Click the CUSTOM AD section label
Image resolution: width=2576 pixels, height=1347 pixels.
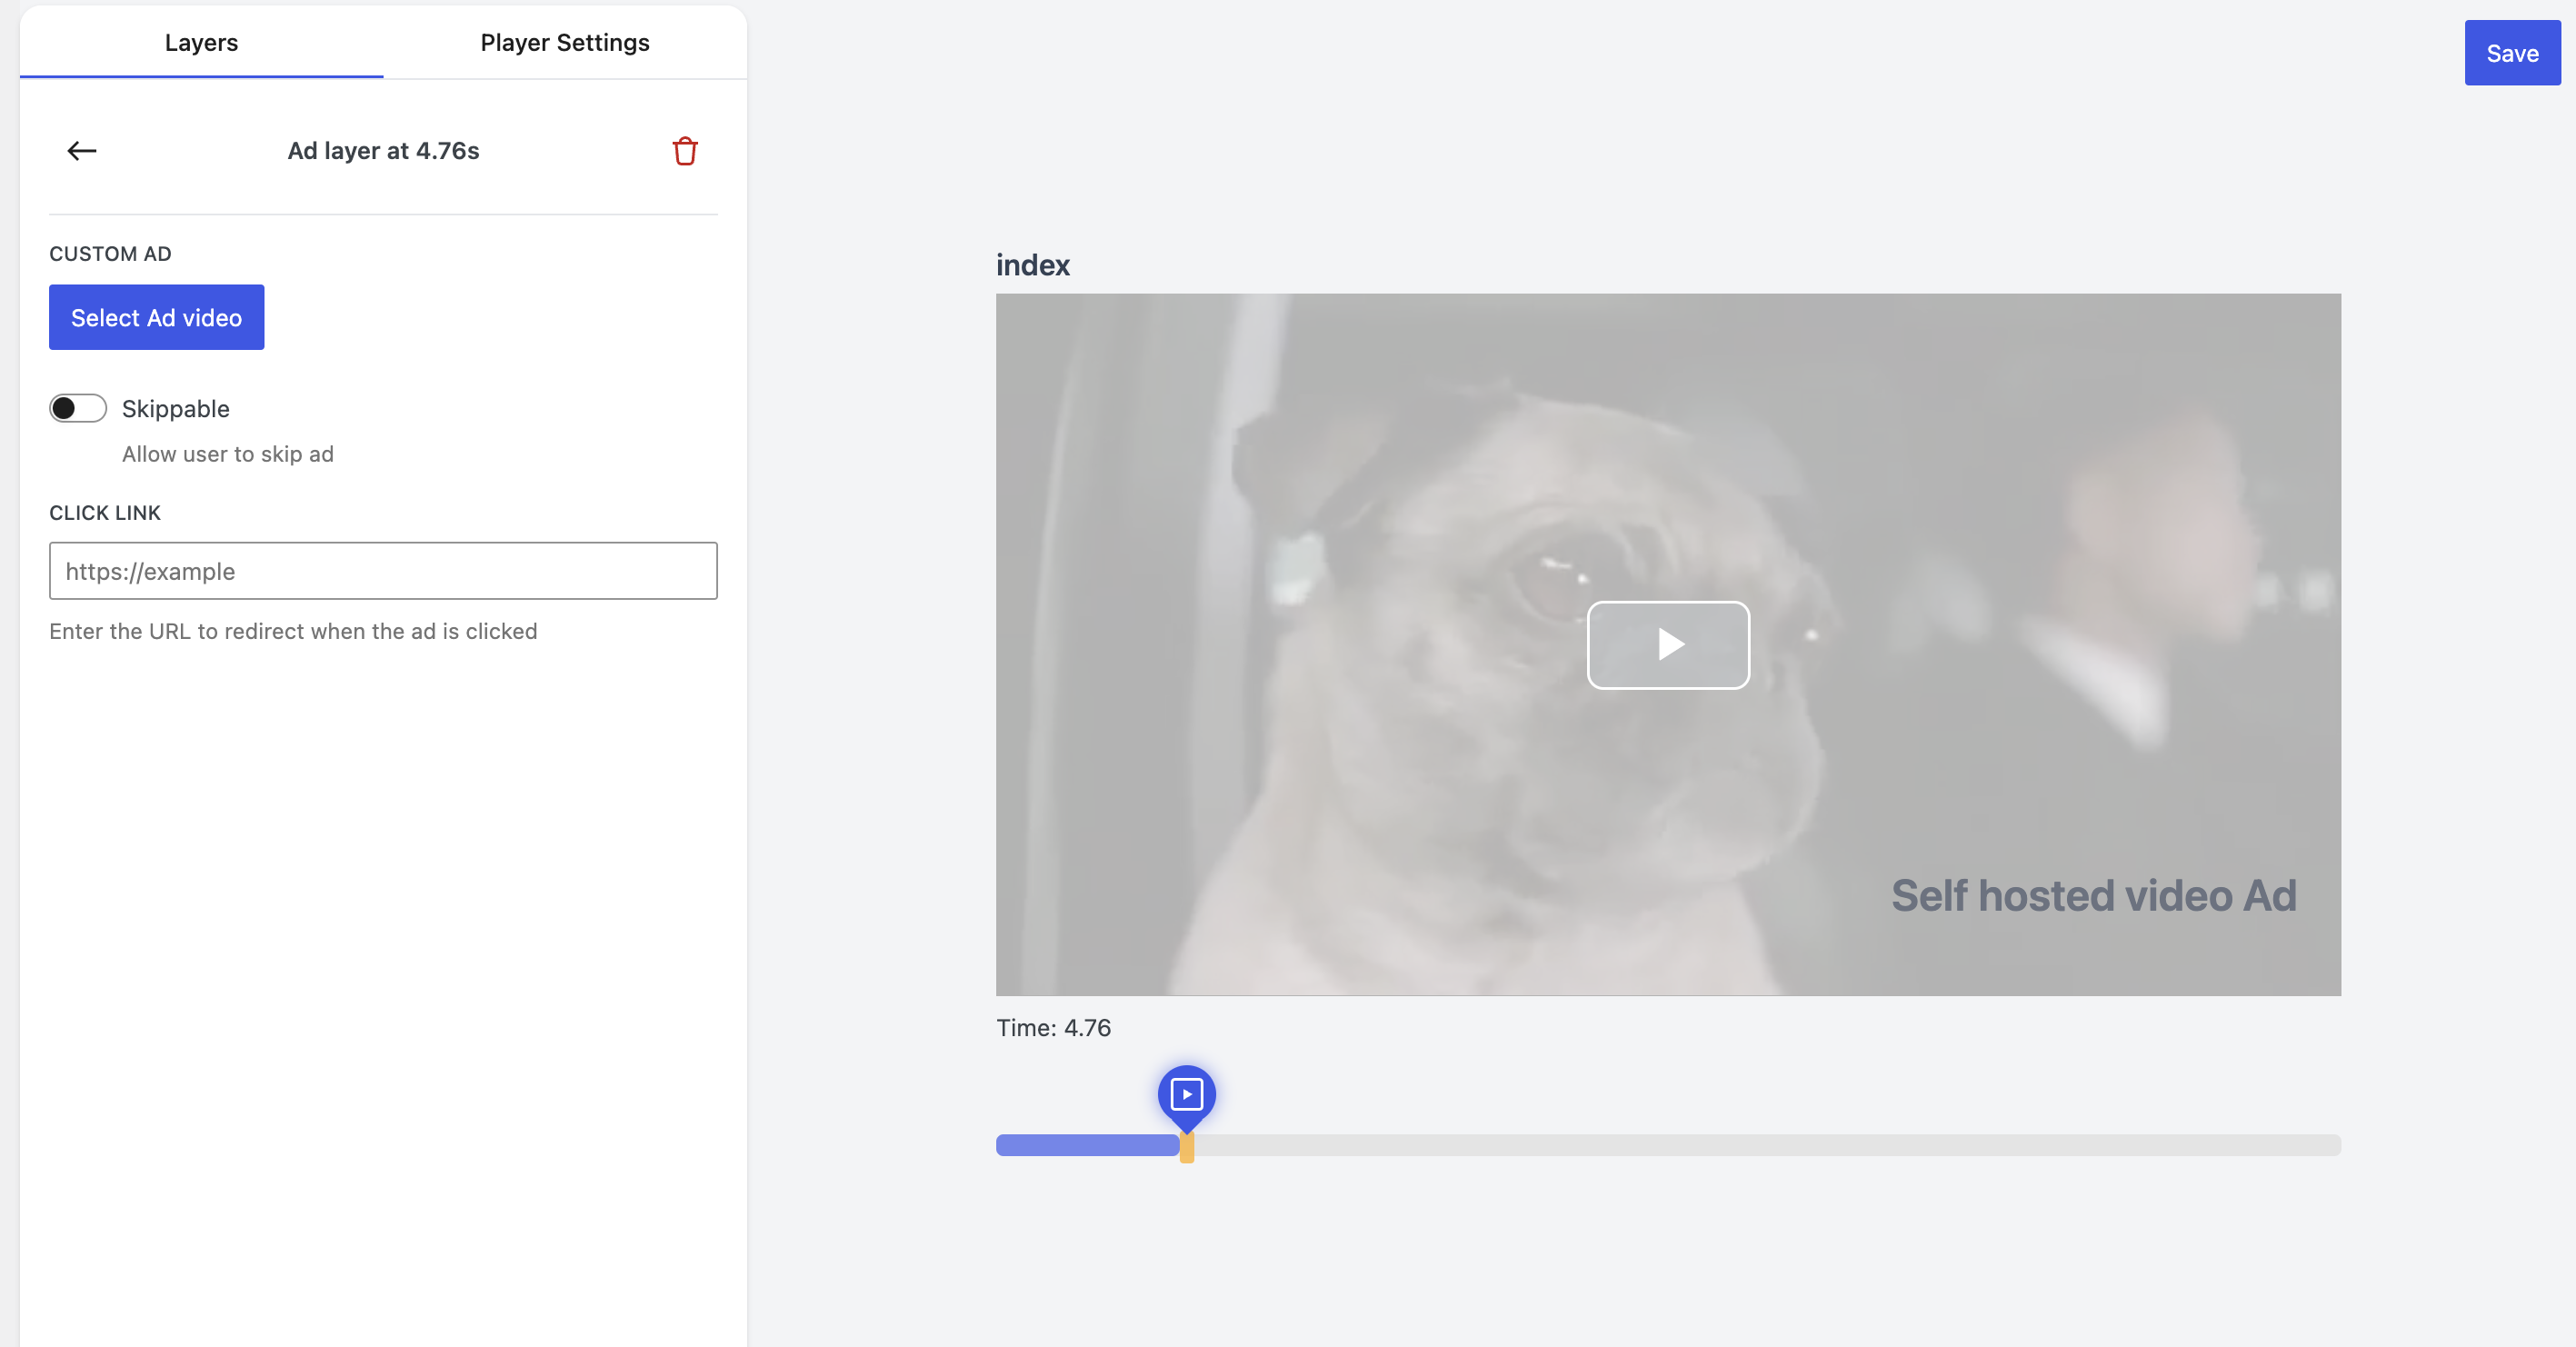click(110, 254)
